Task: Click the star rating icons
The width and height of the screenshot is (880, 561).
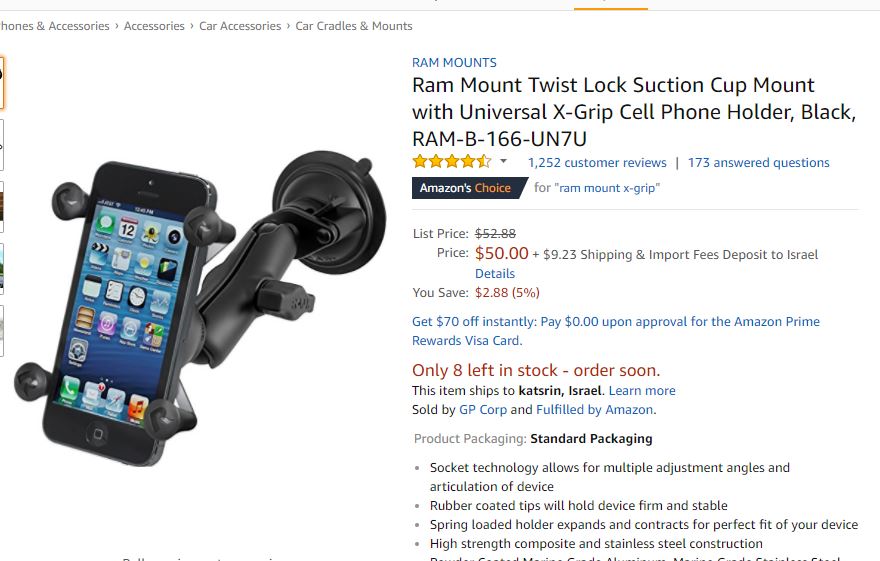Action: pyautogui.click(x=451, y=162)
